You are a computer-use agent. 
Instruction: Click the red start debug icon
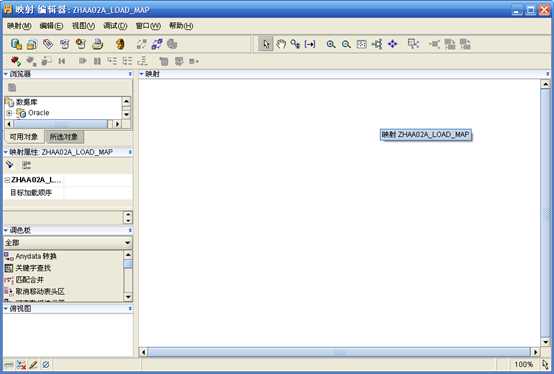tap(16, 61)
